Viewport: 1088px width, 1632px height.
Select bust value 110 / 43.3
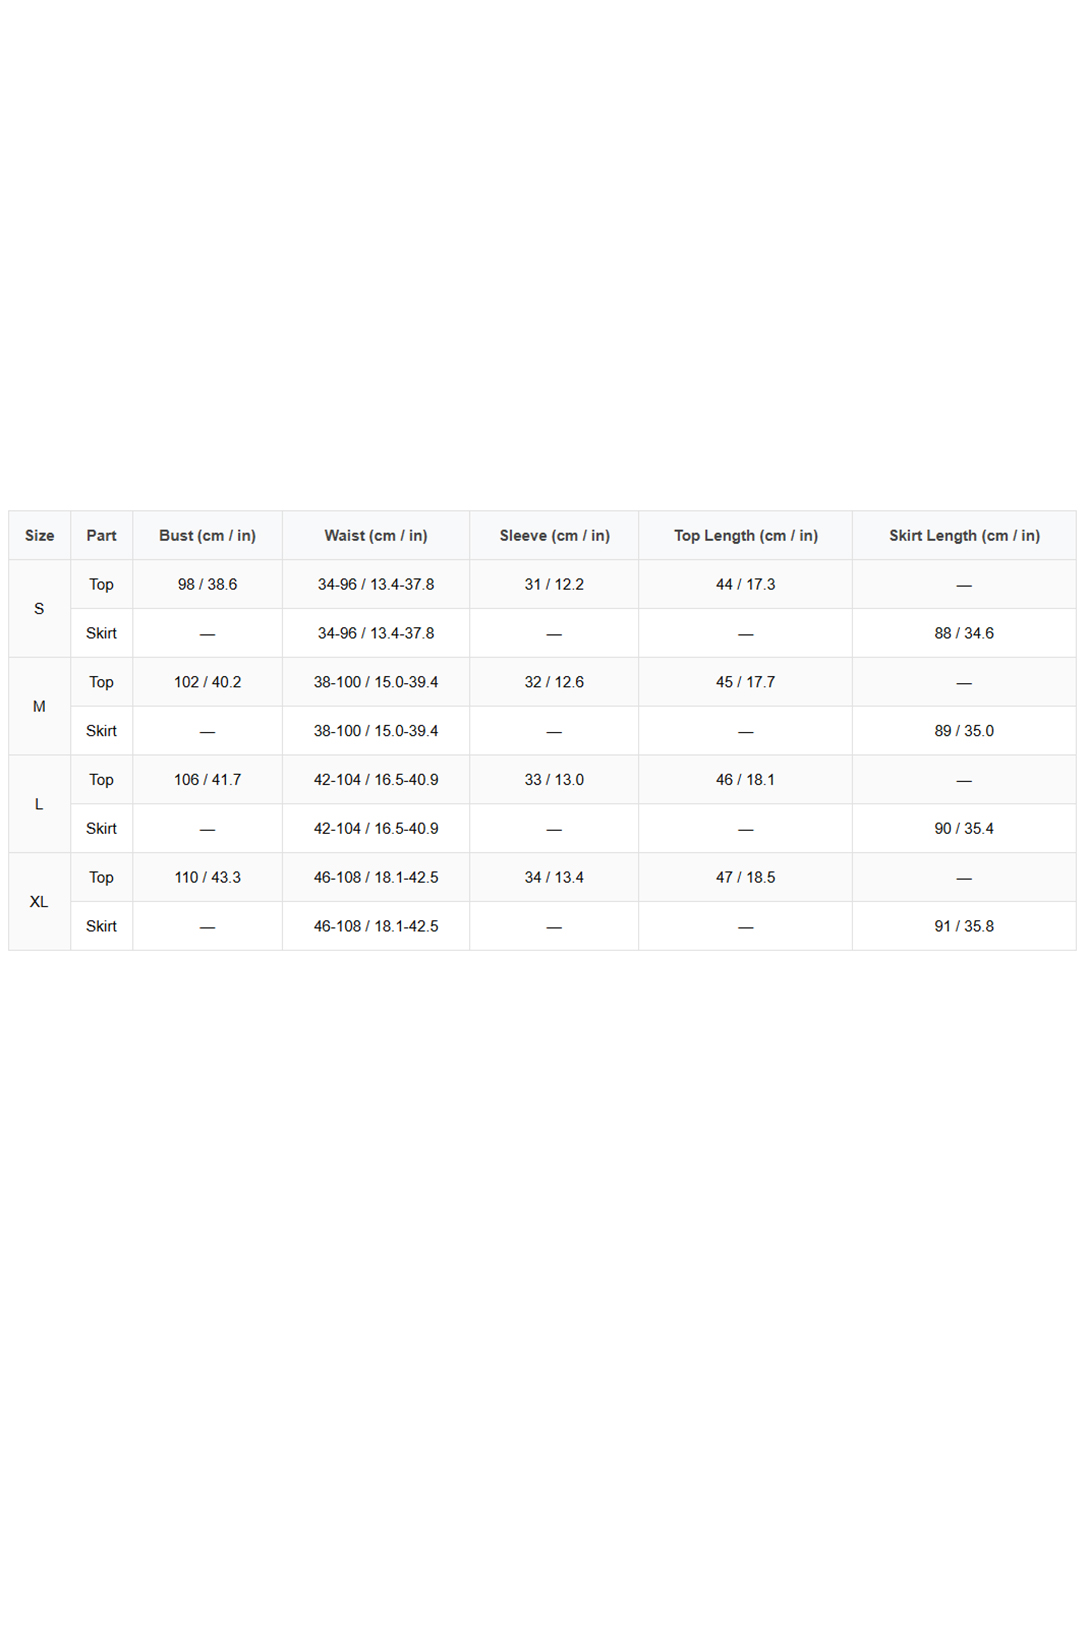[x=207, y=877]
